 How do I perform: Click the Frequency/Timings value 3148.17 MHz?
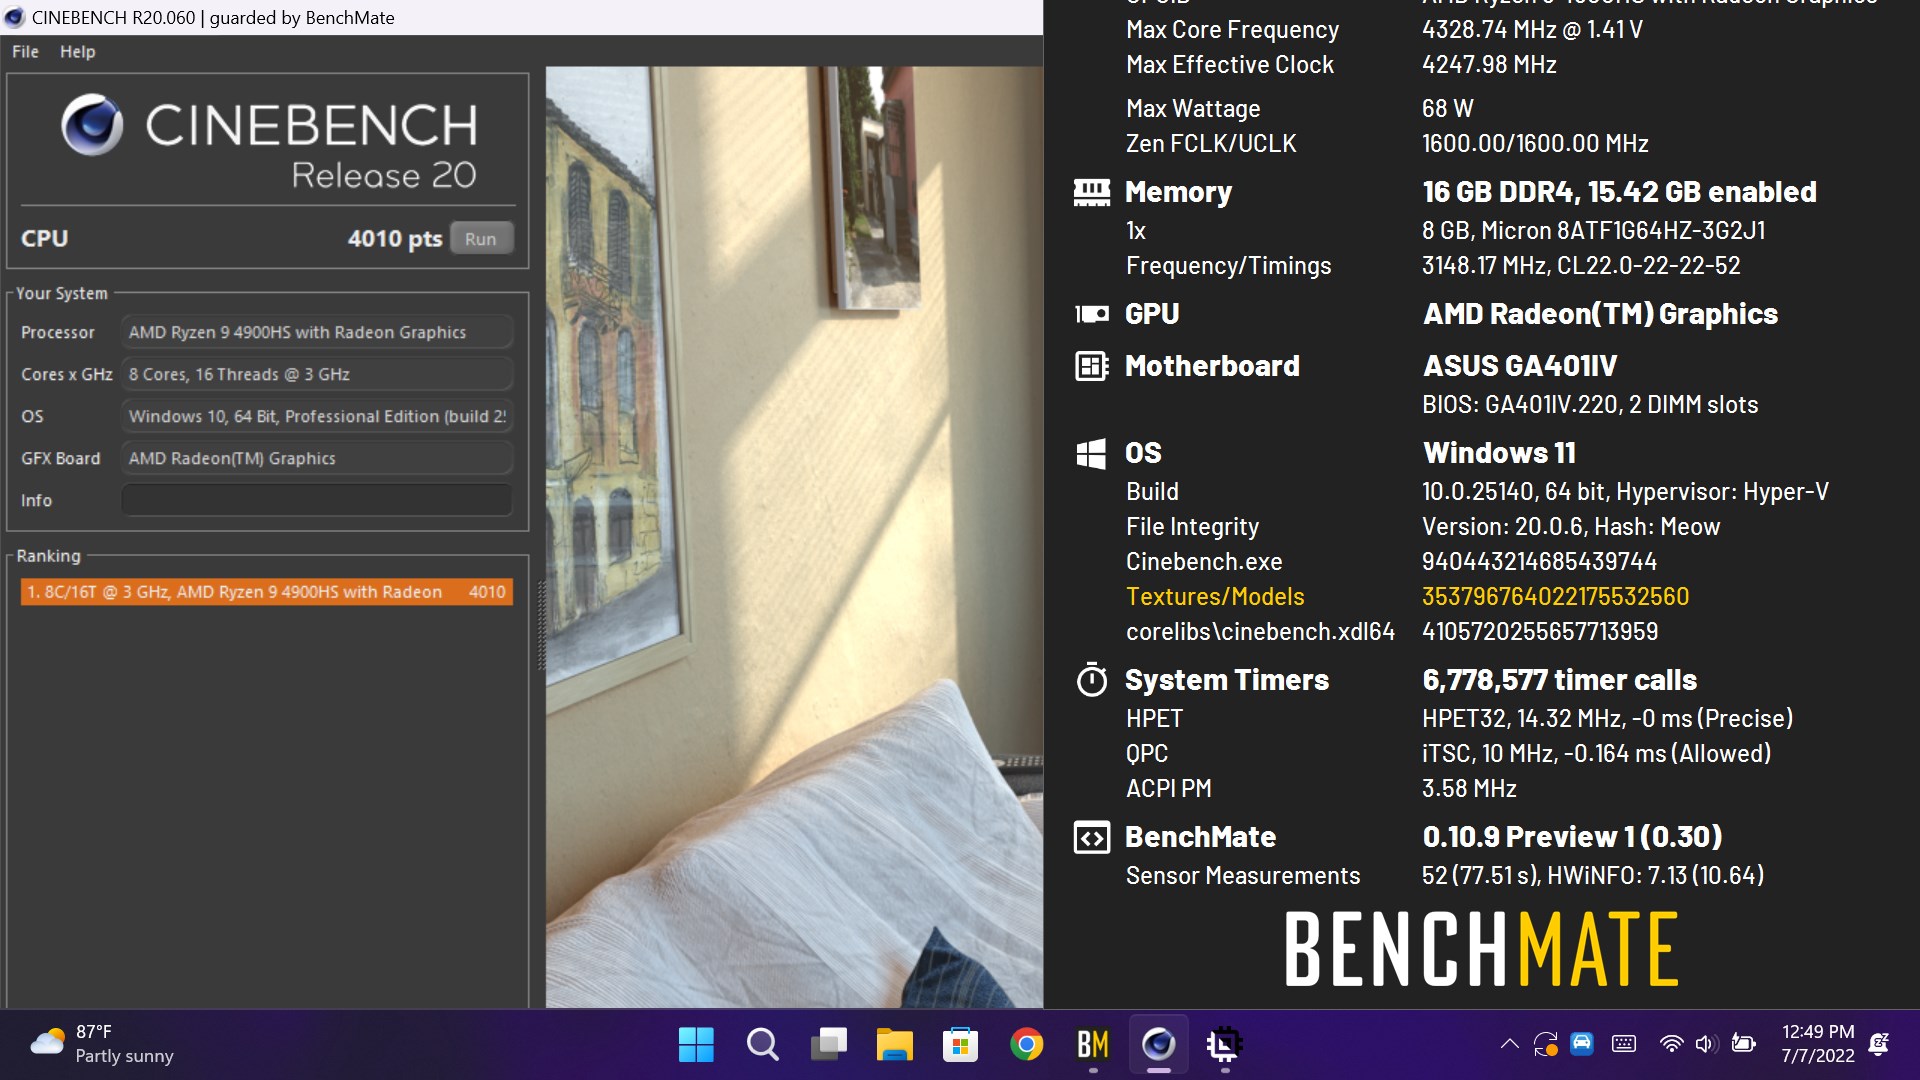[1581, 266]
